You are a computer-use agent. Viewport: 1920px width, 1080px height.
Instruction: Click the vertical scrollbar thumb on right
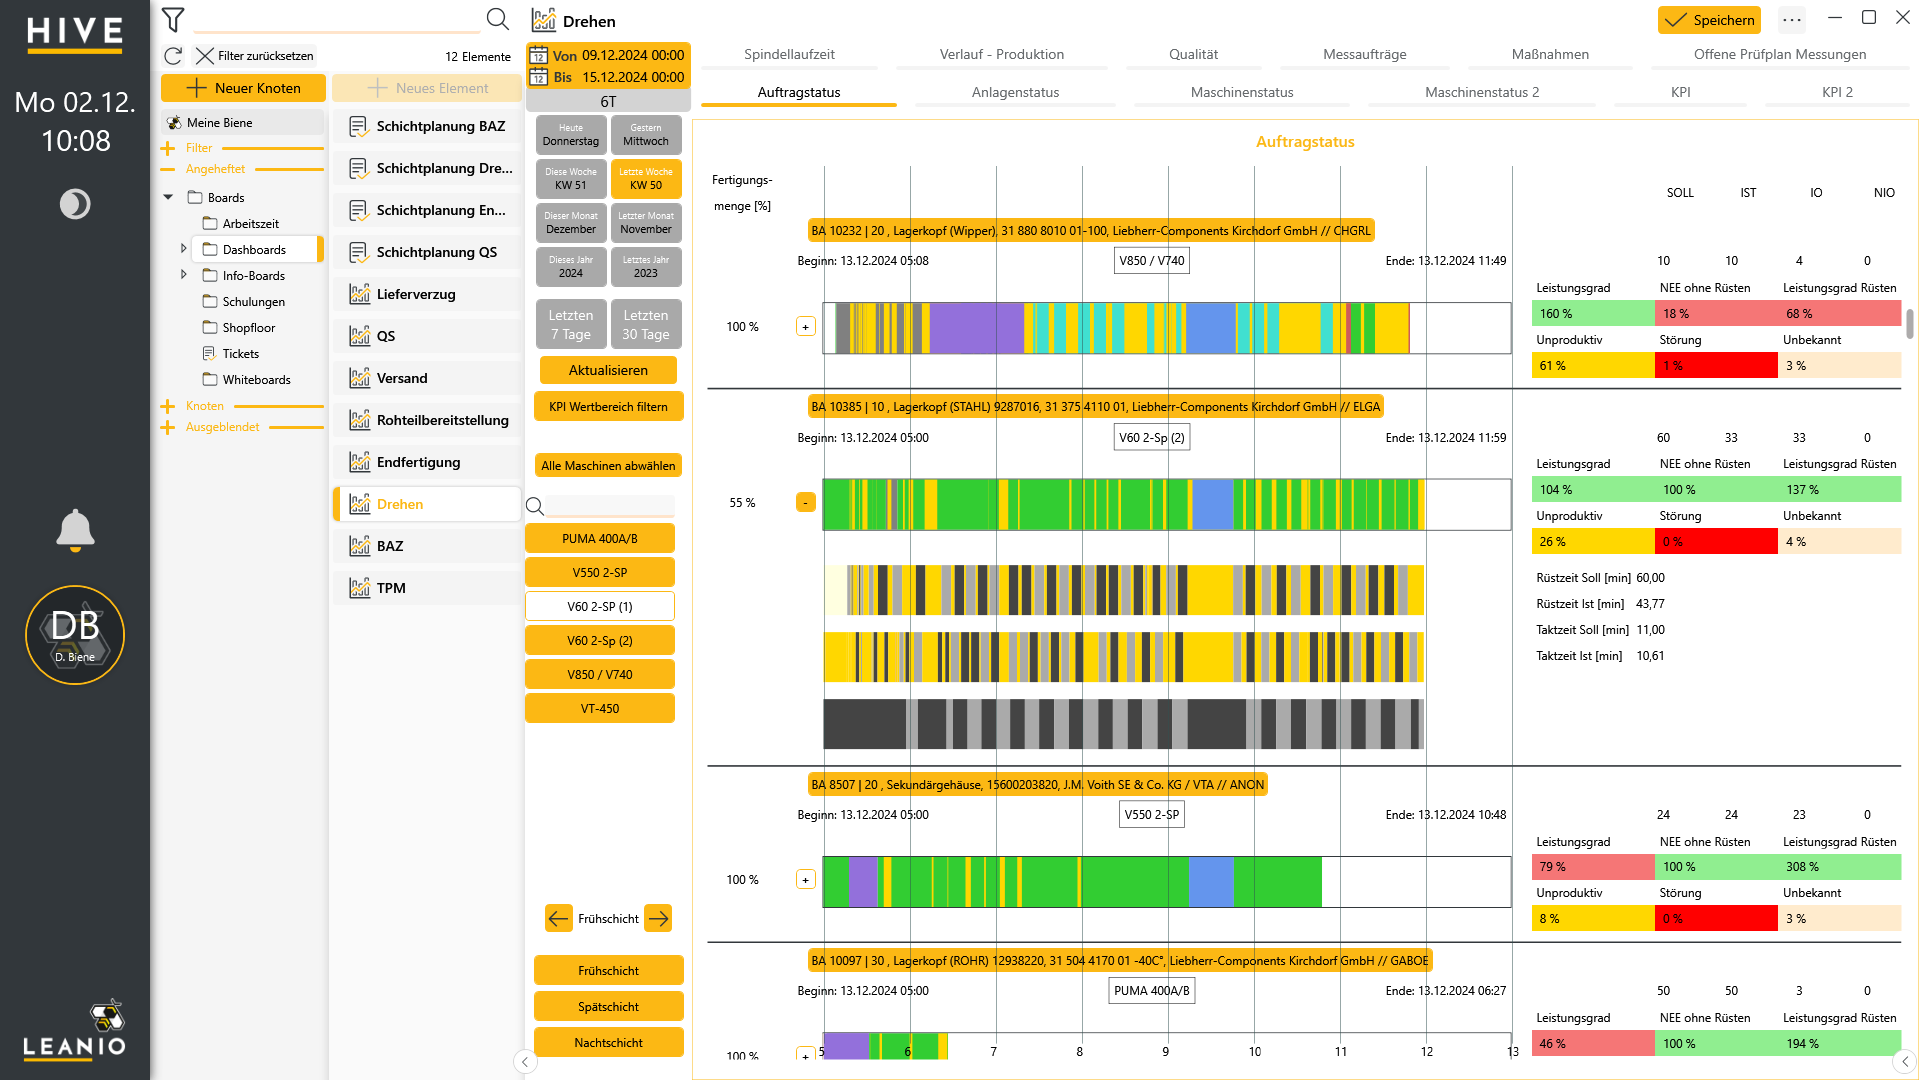[x=1909, y=324]
